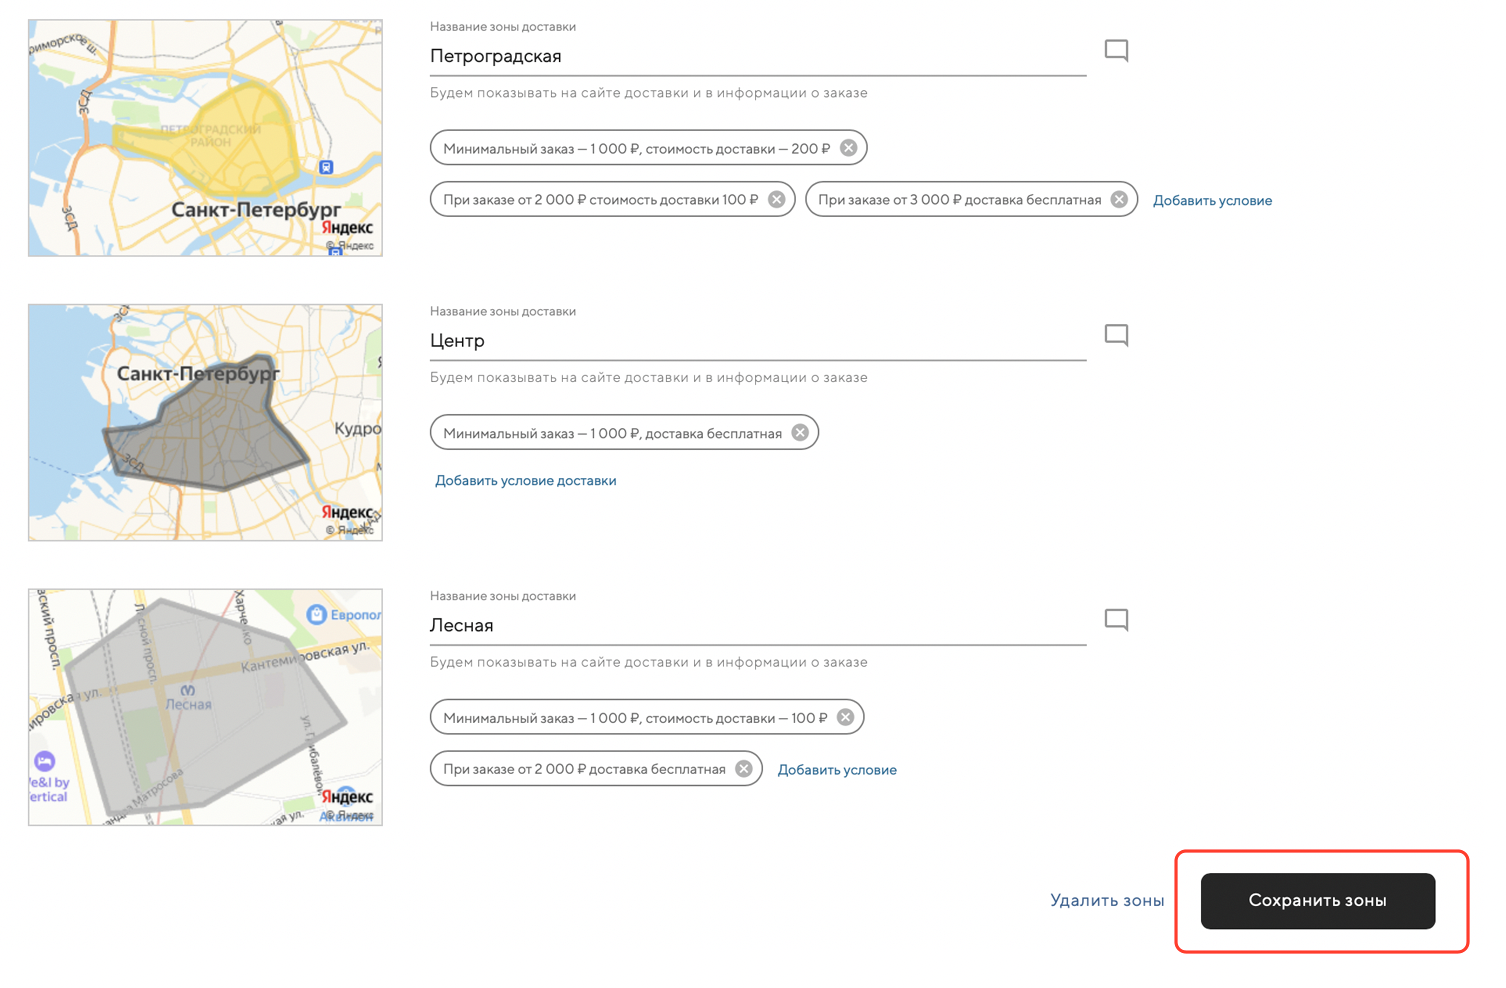Edit the Петроградская zone name field
Viewport: 1506px width, 988px height.
(756, 57)
